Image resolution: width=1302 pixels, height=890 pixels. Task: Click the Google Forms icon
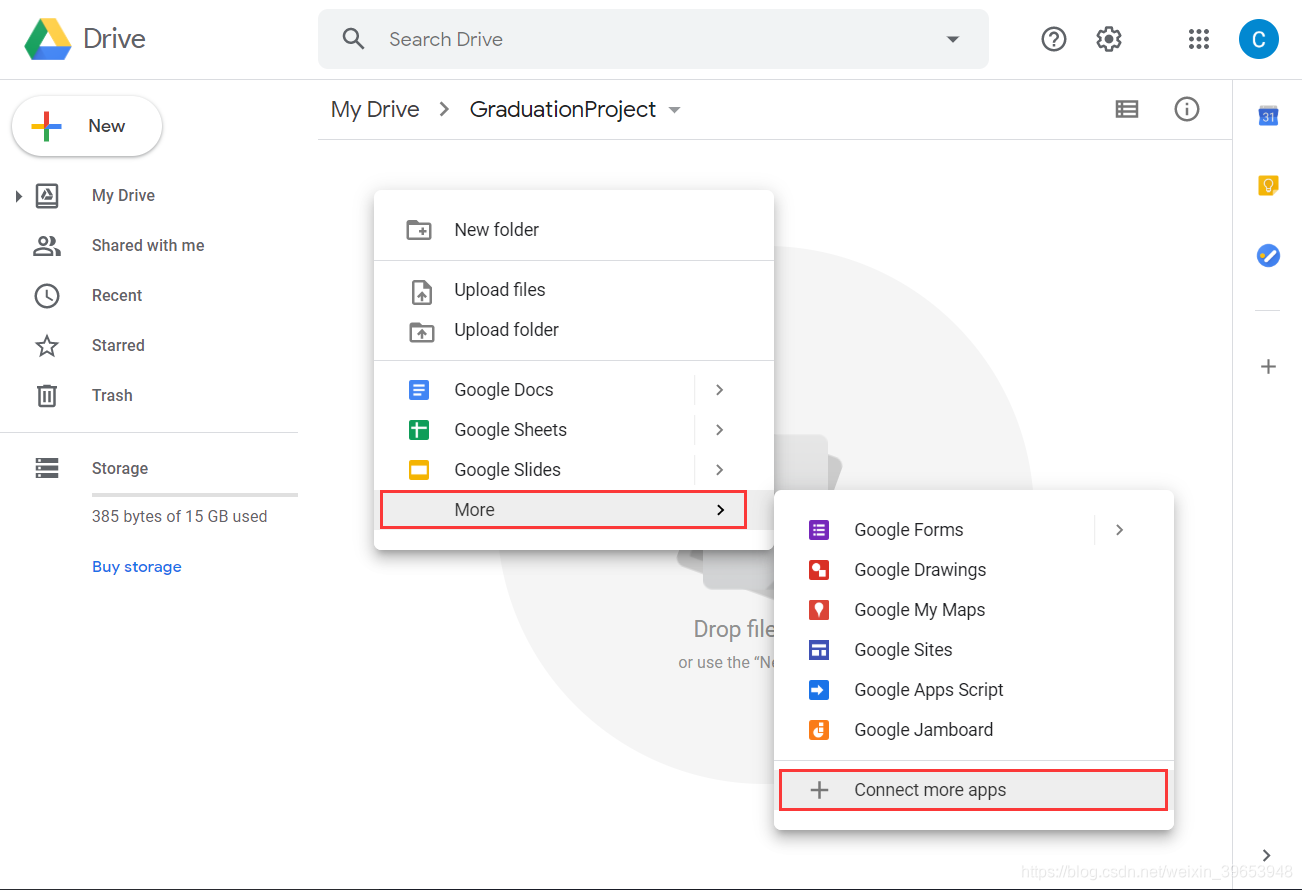pyautogui.click(x=819, y=530)
